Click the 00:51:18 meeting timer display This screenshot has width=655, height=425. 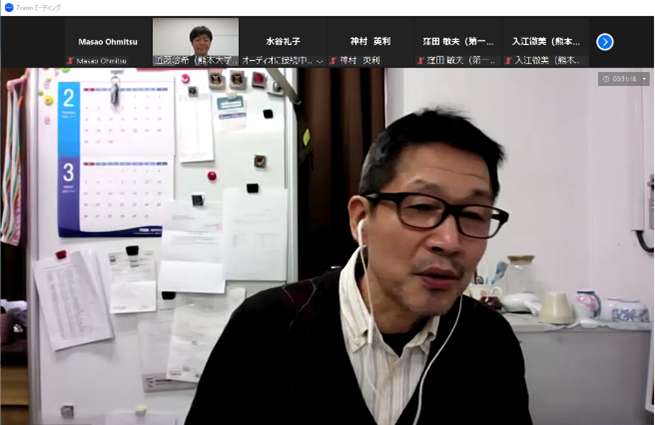tap(625, 79)
